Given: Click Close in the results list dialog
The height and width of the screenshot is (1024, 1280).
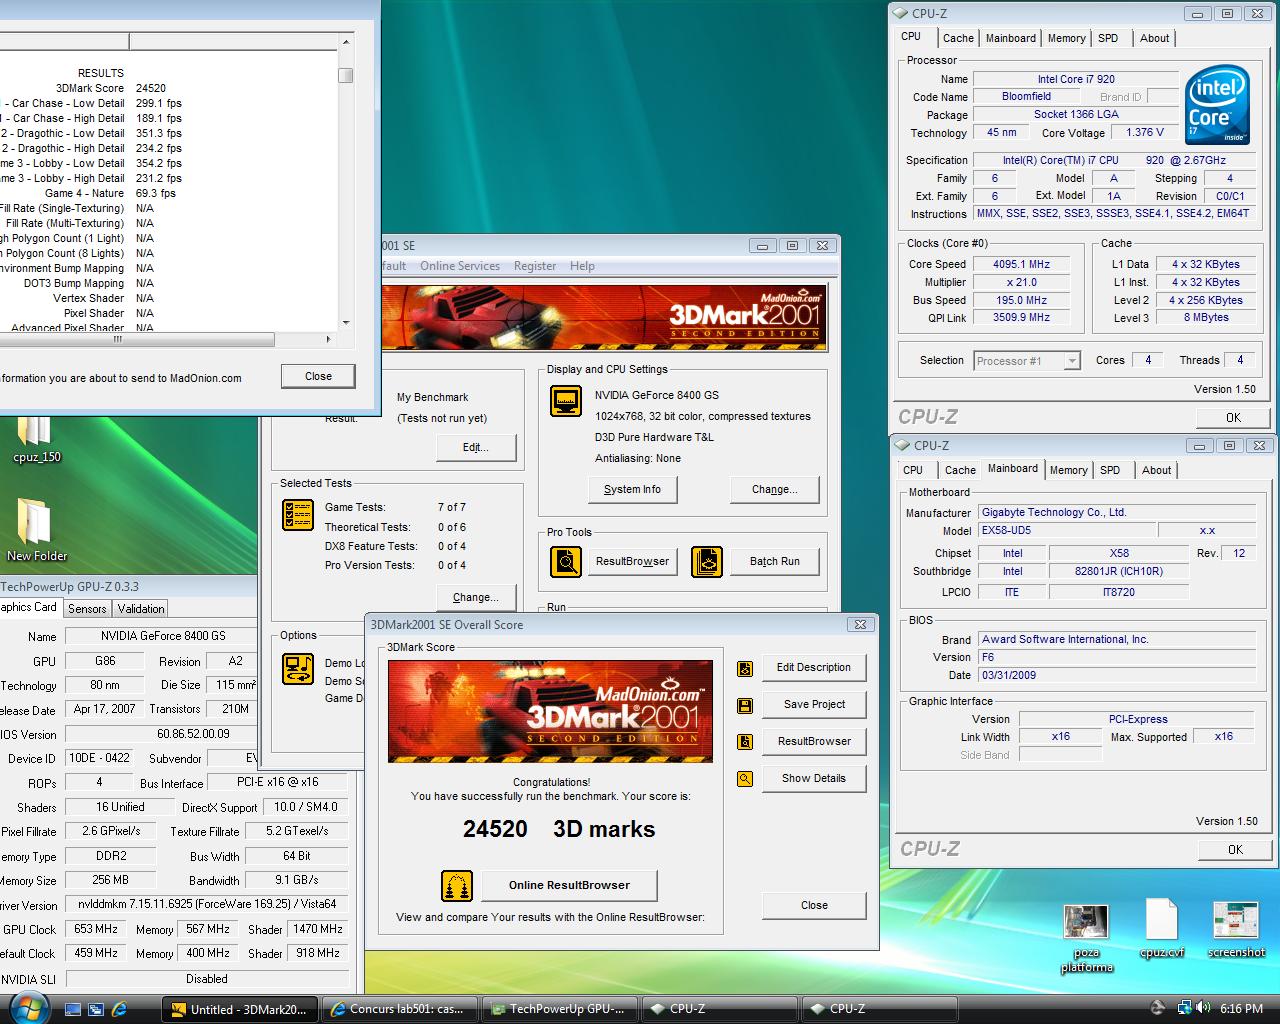Looking at the screenshot, I should pyautogui.click(x=318, y=376).
